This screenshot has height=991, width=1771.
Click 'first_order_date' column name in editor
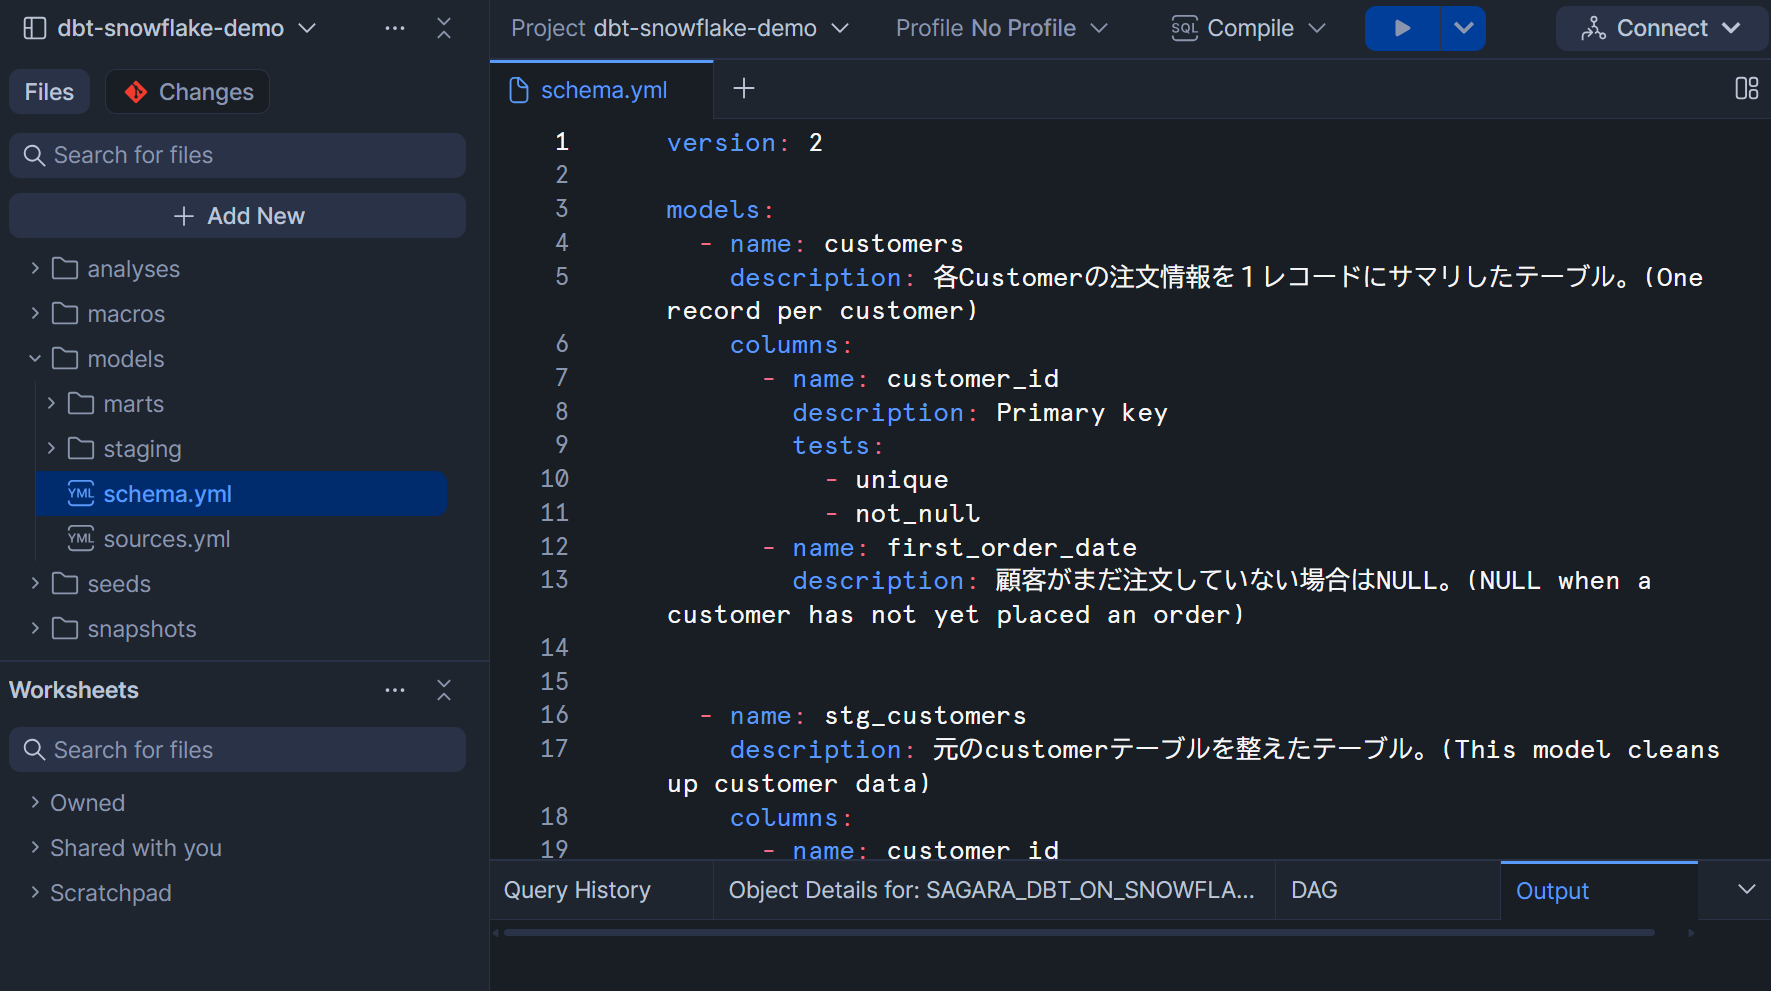coord(1012,548)
